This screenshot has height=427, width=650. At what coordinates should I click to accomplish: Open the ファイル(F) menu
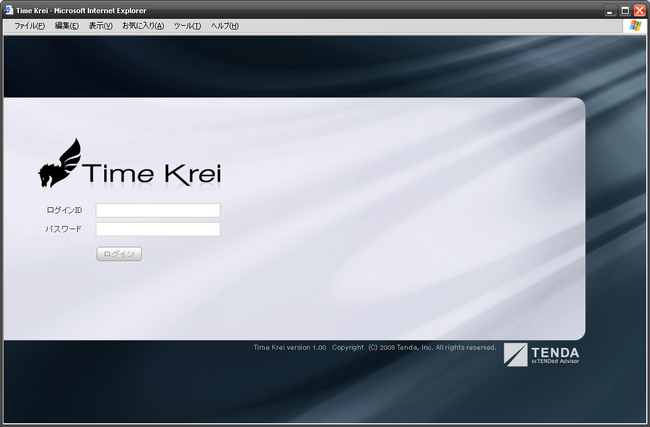[29, 26]
